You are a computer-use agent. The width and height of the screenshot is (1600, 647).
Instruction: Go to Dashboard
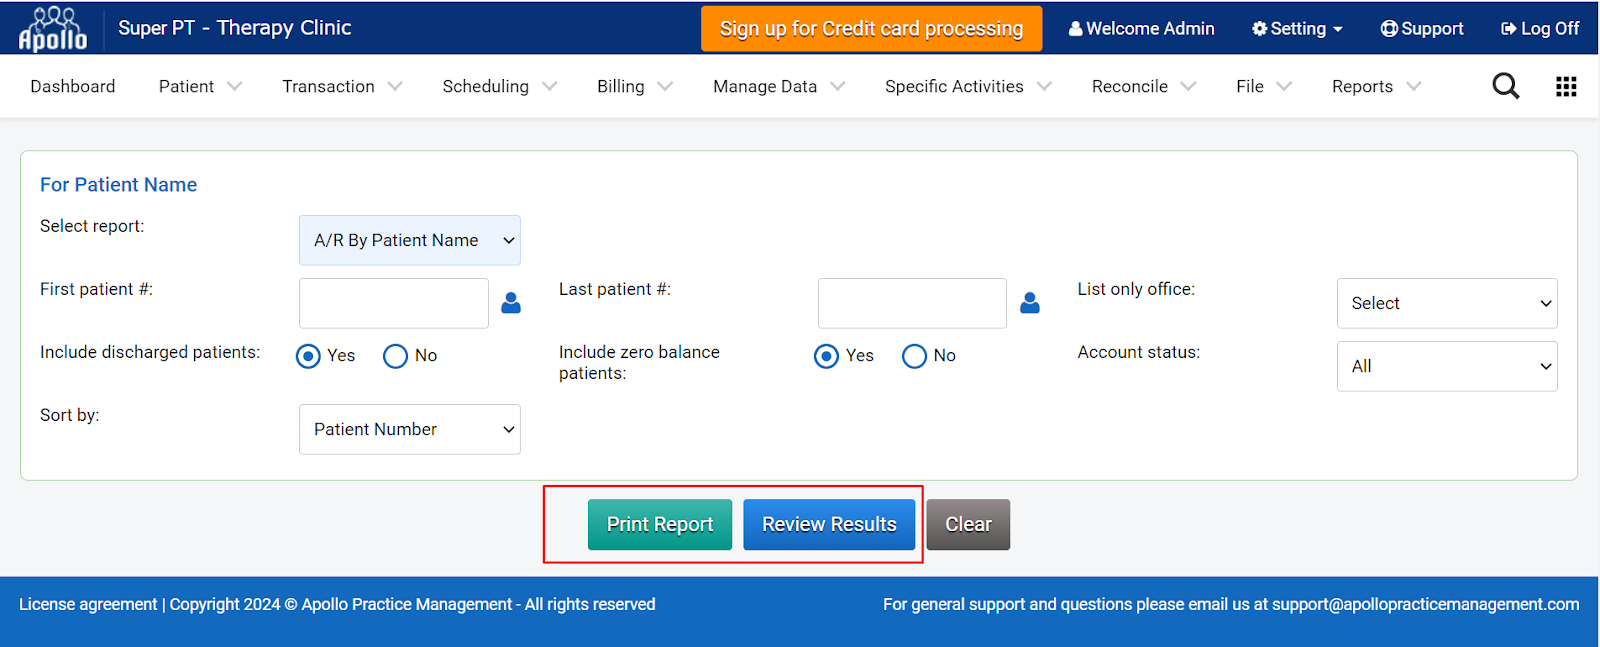click(x=73, y=86)
